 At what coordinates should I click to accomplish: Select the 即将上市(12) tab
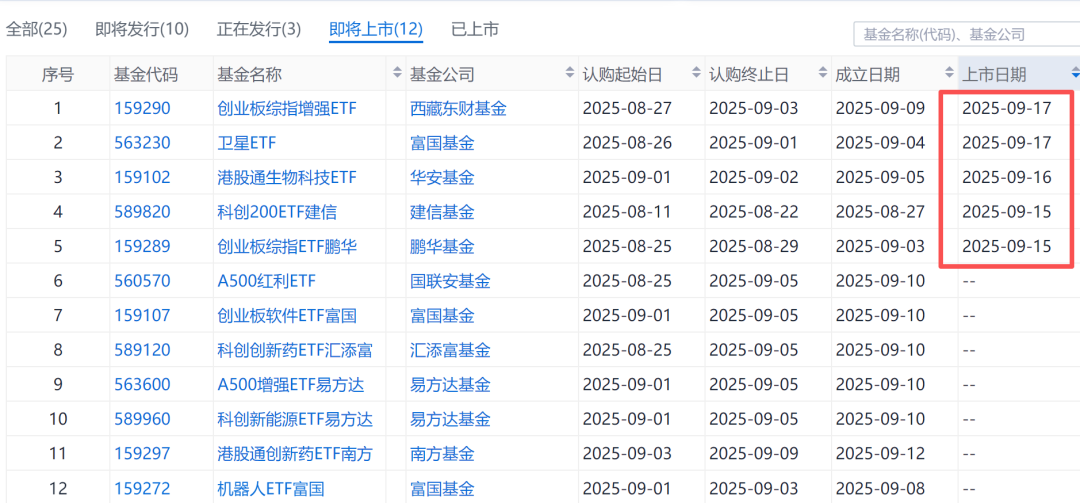coord(376,29)
